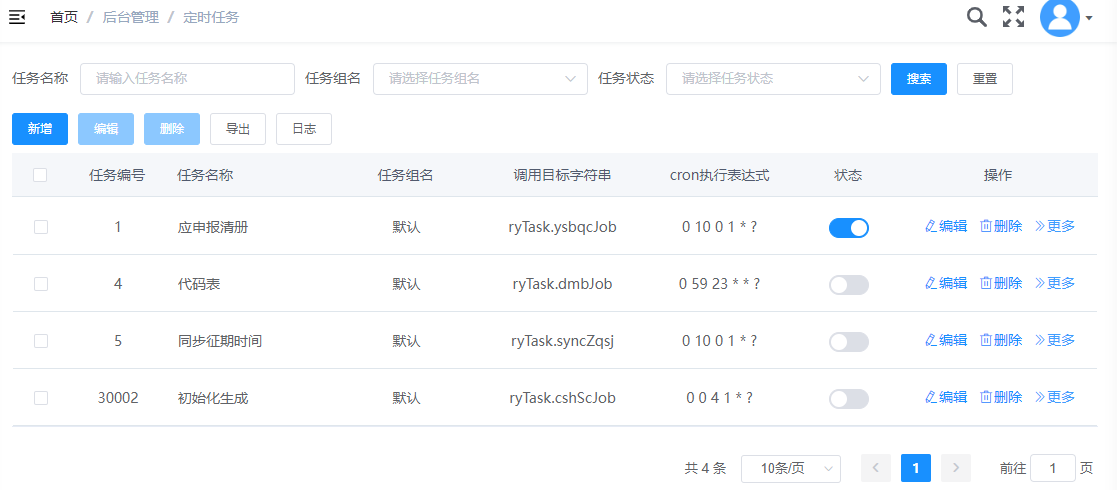Viewport: 1117px width, 490px height.
Task: Edit the 应申报清册 row
Action: (x=946, y=226)
